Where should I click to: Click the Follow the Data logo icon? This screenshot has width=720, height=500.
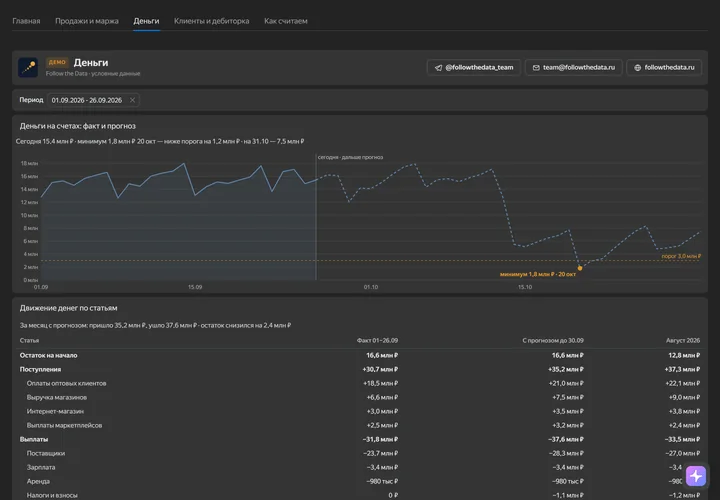[x=28, y=67]
